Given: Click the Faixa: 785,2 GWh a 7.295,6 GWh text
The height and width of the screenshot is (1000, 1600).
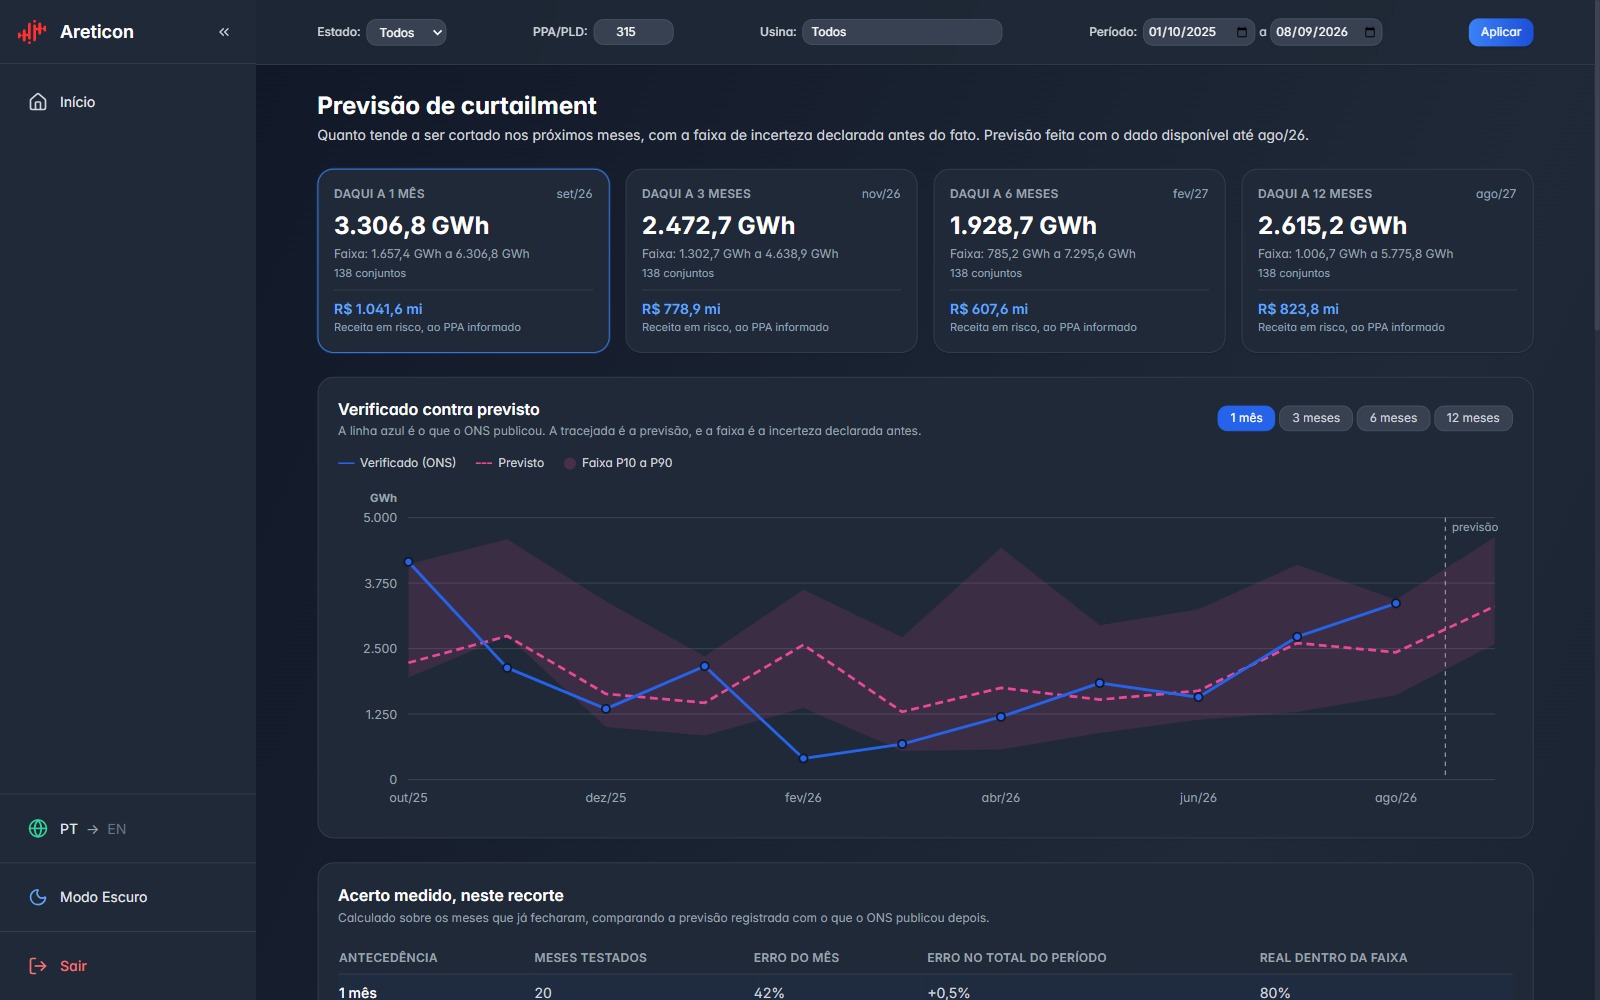Looking at the screenshot, I should point(1043,254).
